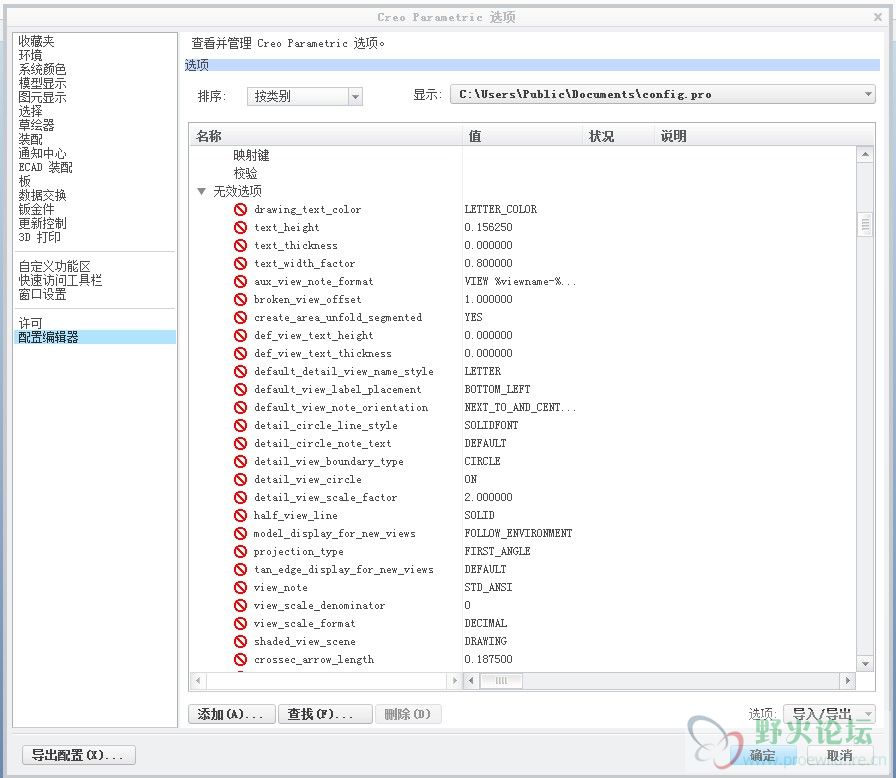
Task: Click invalid icon beside text_thickness
Action: pos(240,245)
